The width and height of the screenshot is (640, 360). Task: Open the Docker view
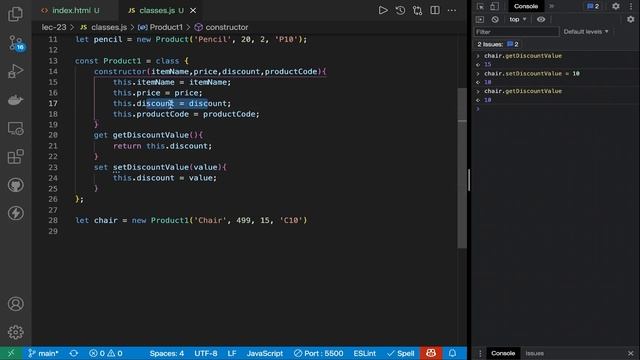click(16, 100)
